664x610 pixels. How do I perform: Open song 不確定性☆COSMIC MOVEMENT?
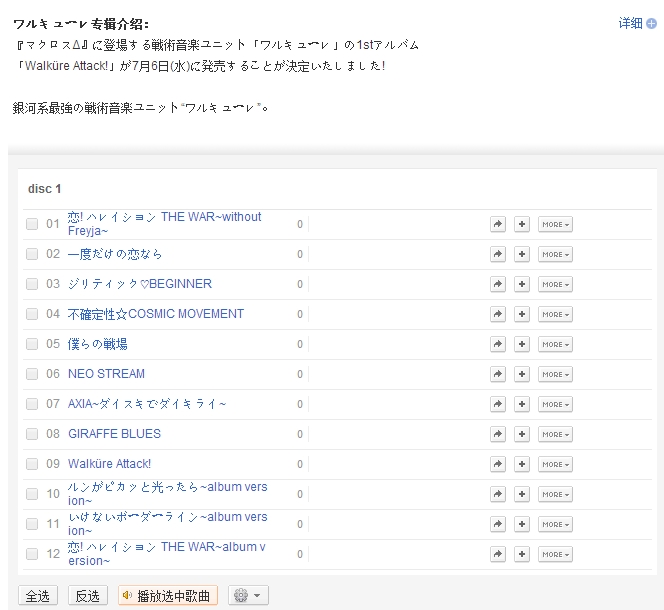[x=156, y=314]
